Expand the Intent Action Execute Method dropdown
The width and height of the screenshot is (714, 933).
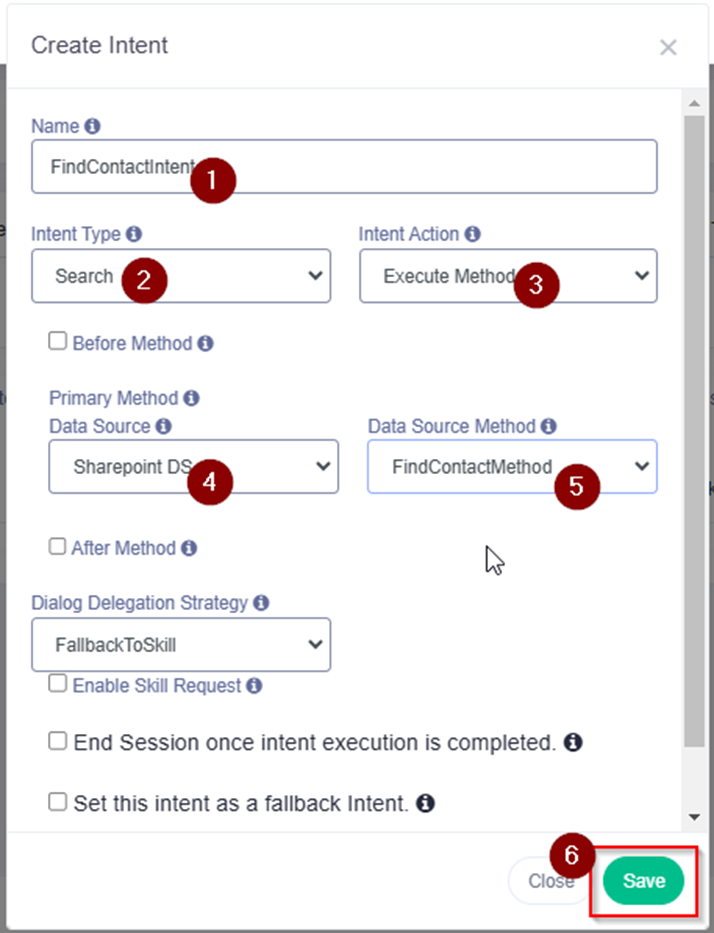tap(508, 276)
